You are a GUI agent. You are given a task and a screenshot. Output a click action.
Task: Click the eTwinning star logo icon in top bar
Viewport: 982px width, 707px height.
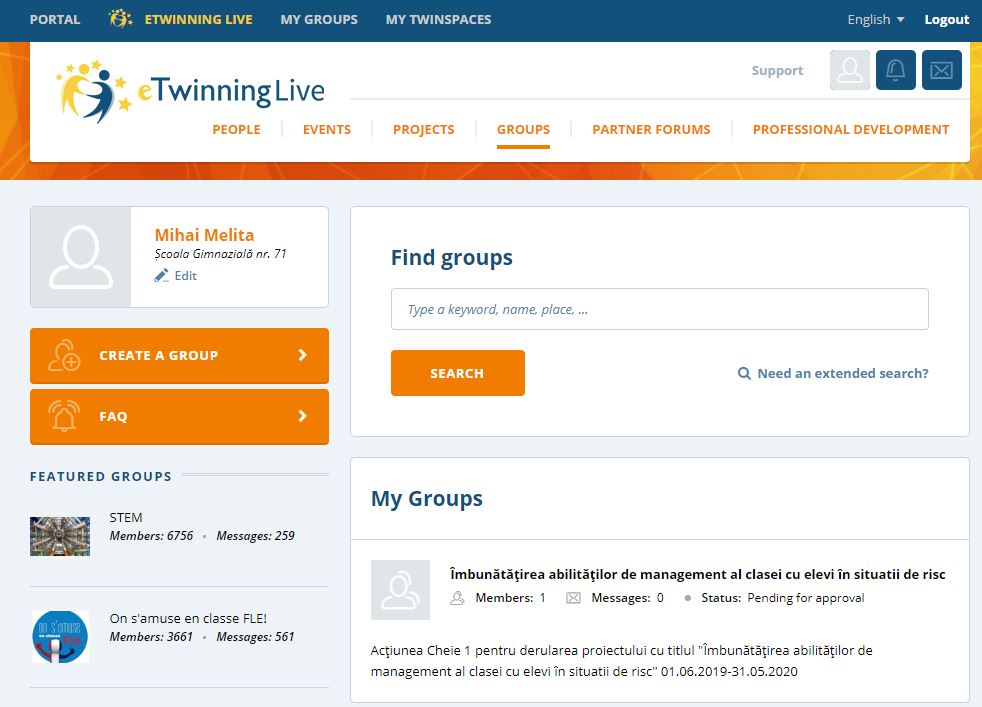point(120,19)
